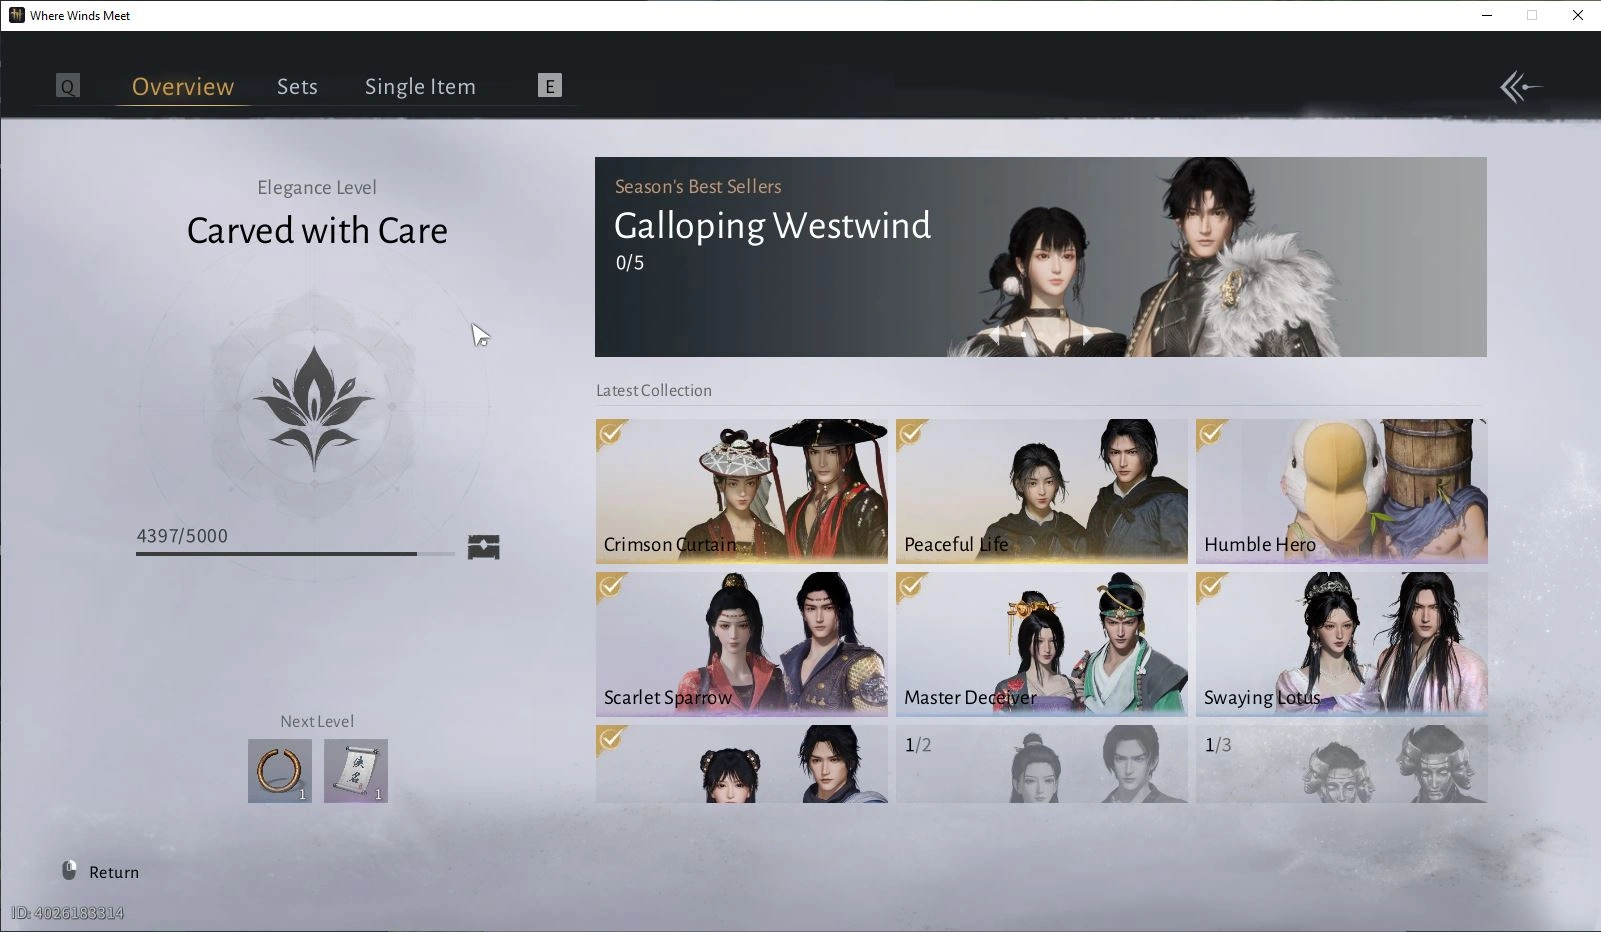
Task: Click the Latest Collection heading
Action: click(654, 391)
